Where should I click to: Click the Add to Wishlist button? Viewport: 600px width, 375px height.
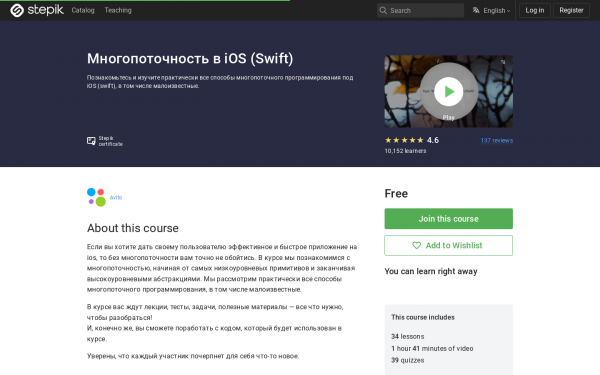click(448, 245)
